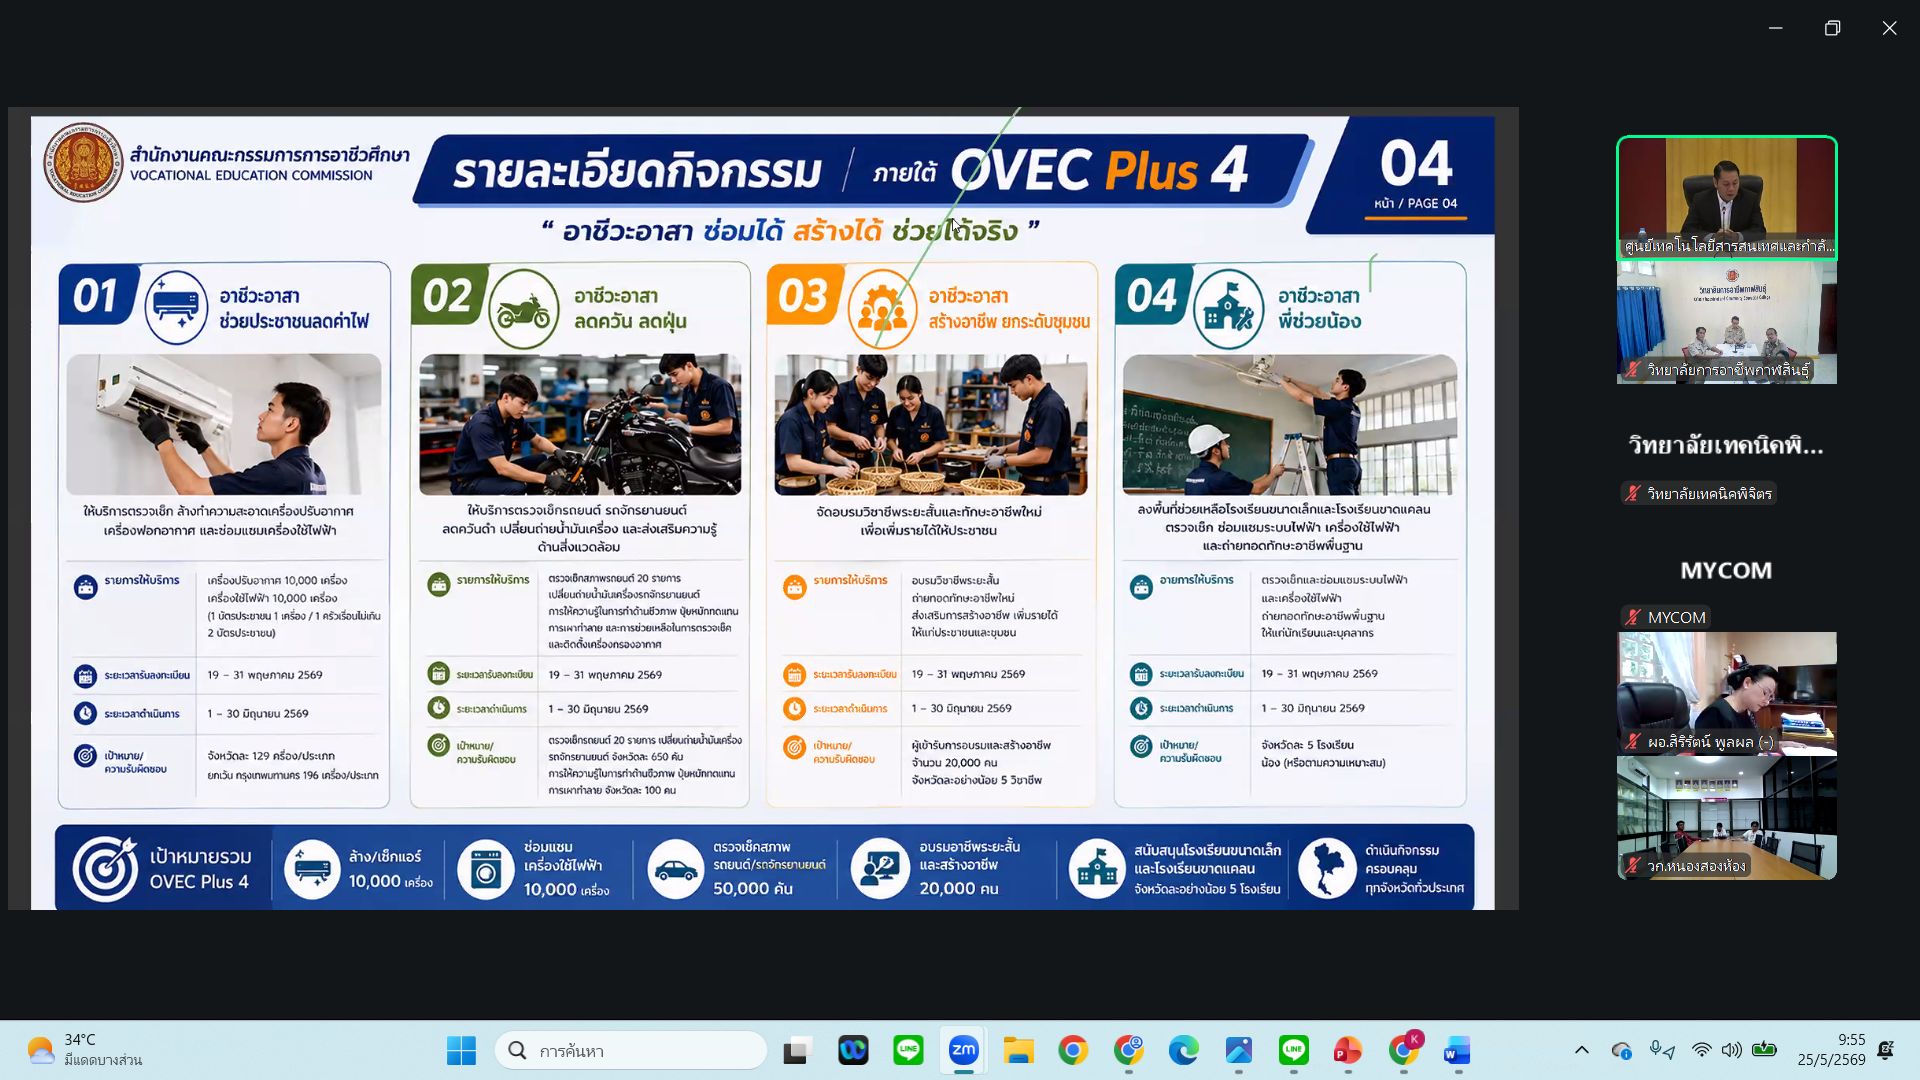Select the วก.หนองสองห้อง video tile
Image resolution: width=1920 pixels, height=1080 pixels.
click(x=1727, y=818)
